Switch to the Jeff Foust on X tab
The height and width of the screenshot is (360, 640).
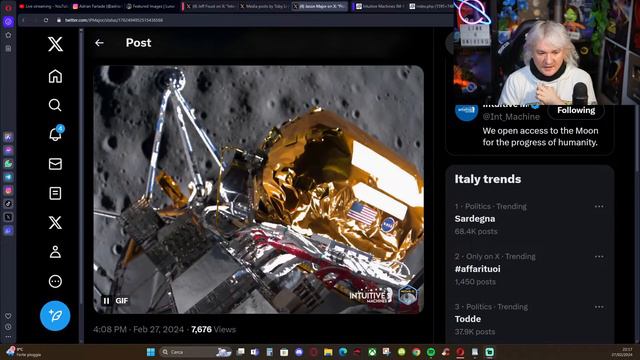click(x=209, y=6)
